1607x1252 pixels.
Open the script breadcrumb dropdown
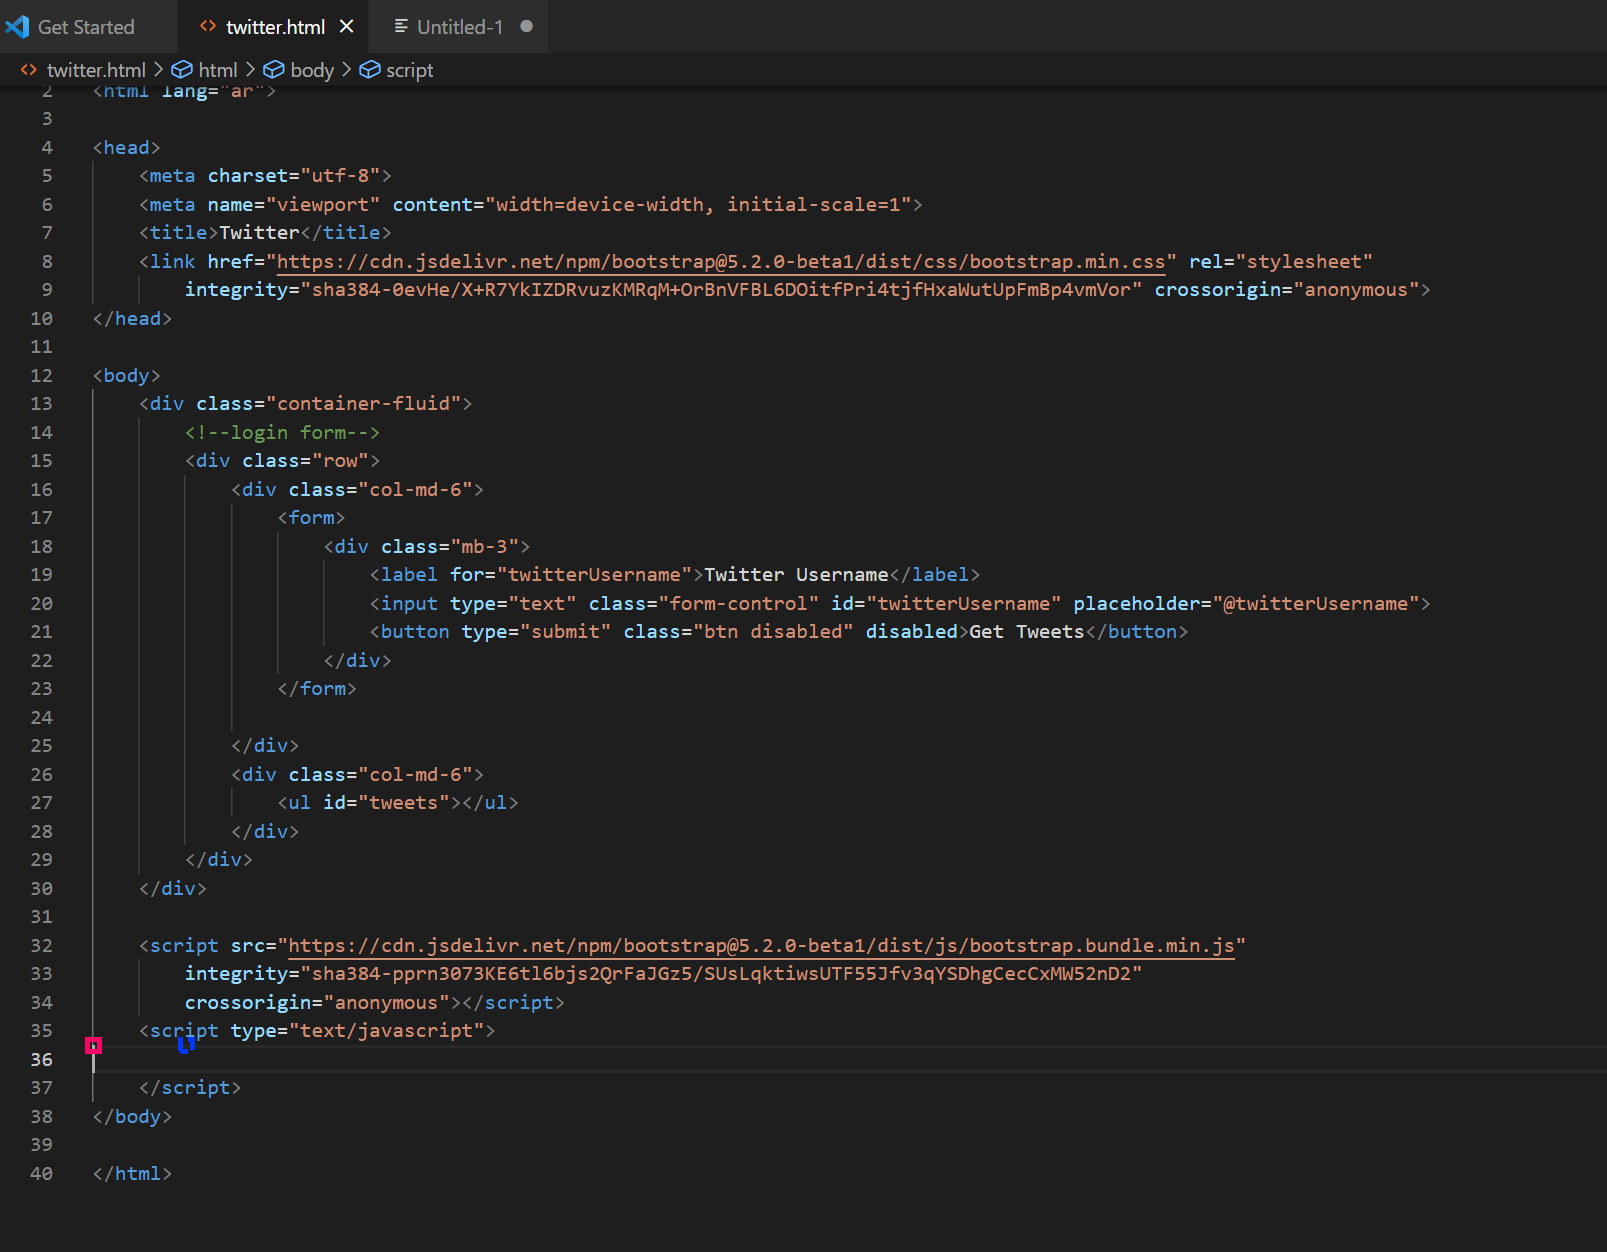click(x=410, y=70)
